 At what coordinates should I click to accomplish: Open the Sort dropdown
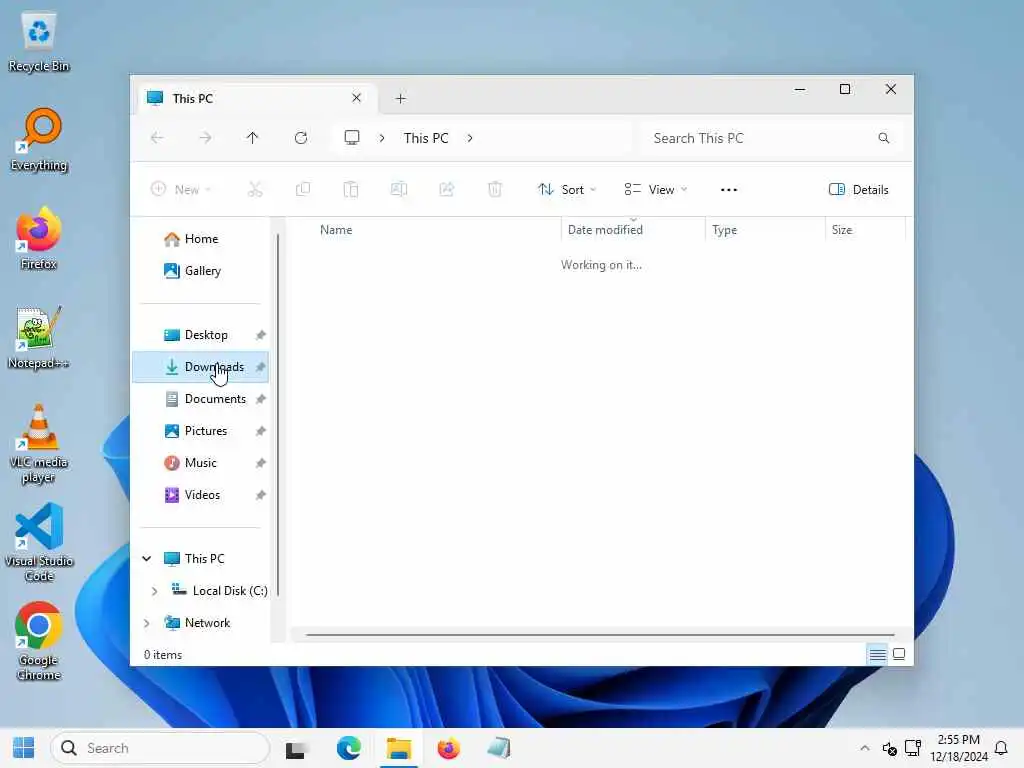point(567,189)
